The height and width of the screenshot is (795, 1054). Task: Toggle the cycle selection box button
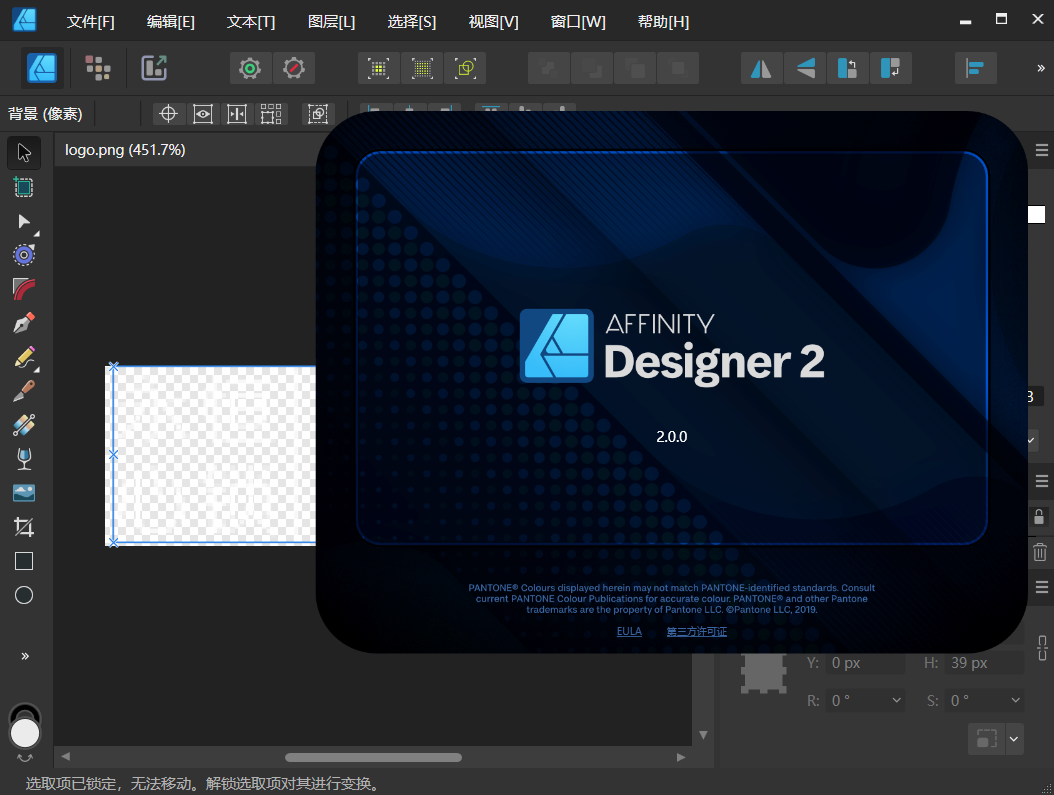click(x=237, y=114)
